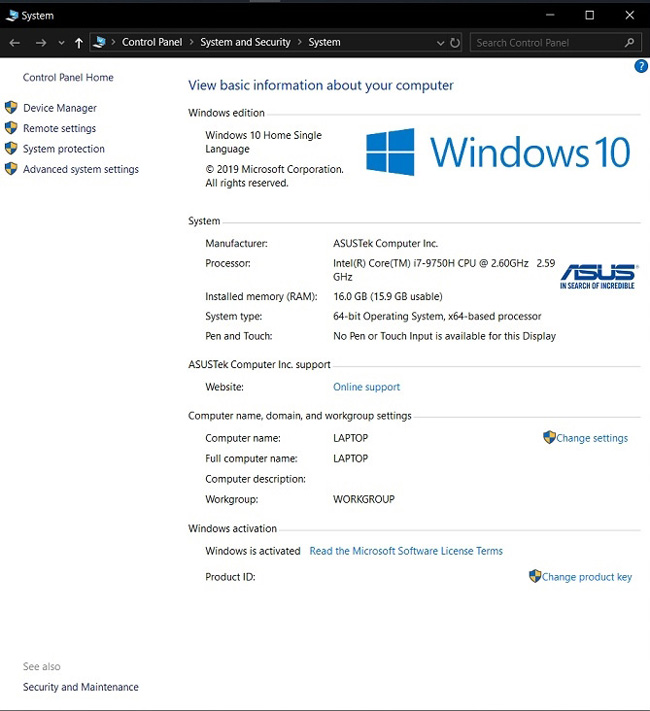
Task: Click 'No Pen or Touch Input' text
Action: 382,336
